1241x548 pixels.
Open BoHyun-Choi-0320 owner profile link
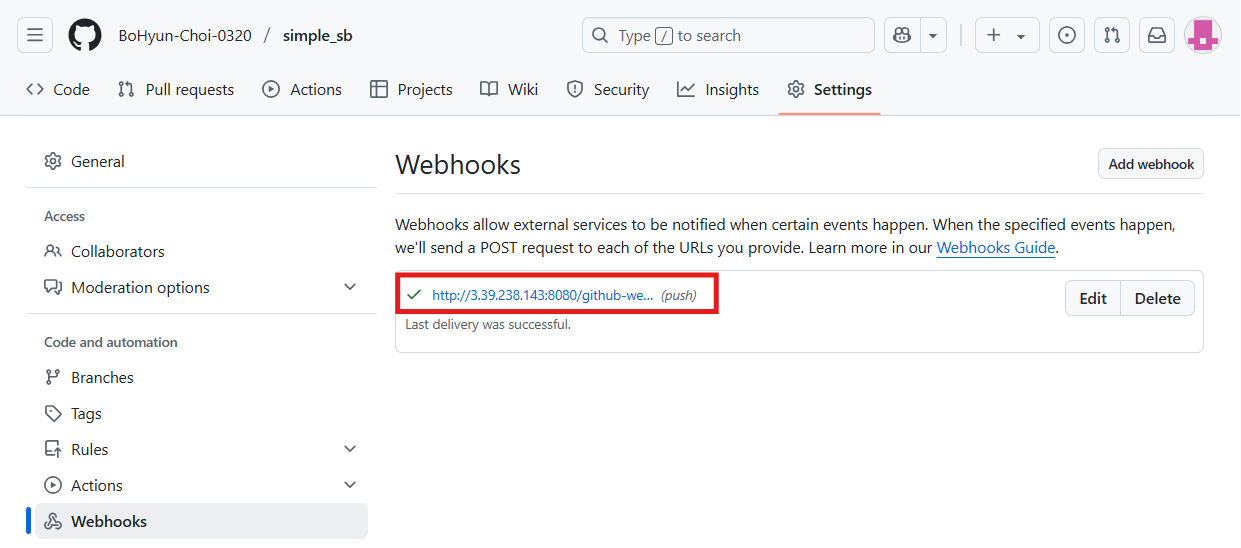point(185,36)
